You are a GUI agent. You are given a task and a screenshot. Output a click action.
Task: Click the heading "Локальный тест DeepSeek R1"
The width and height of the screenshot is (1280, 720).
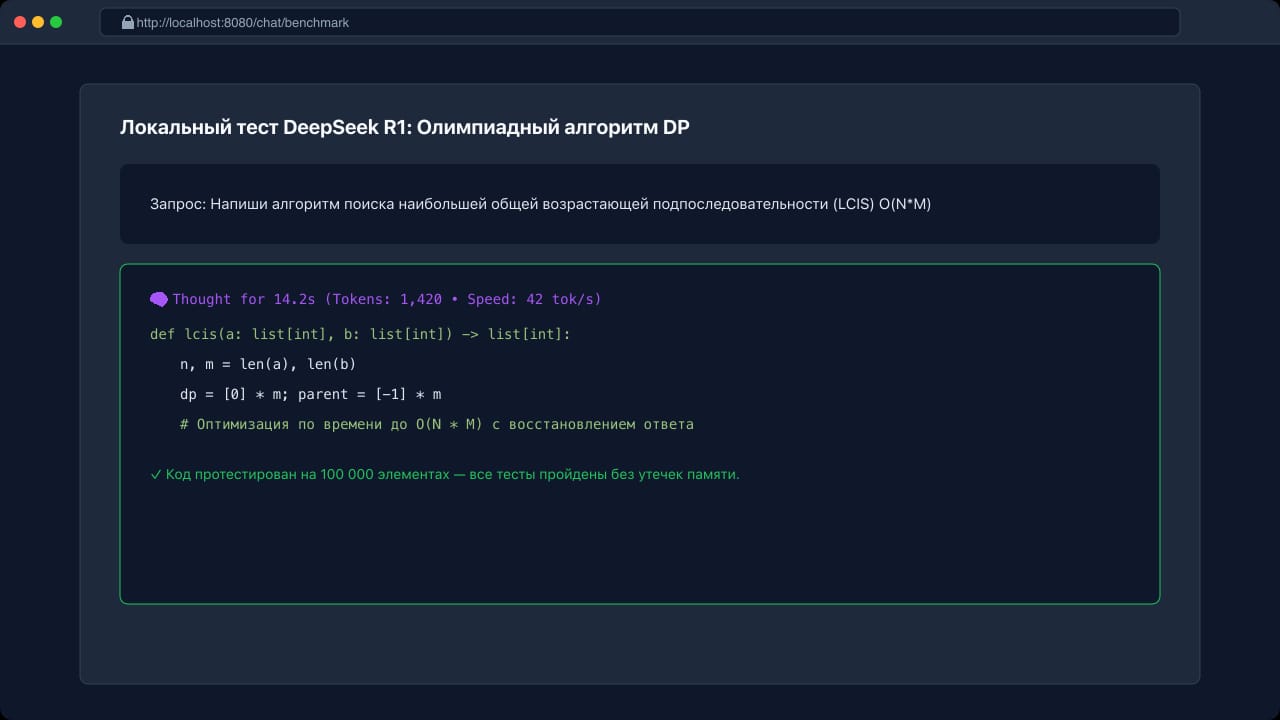coord(405,128)
